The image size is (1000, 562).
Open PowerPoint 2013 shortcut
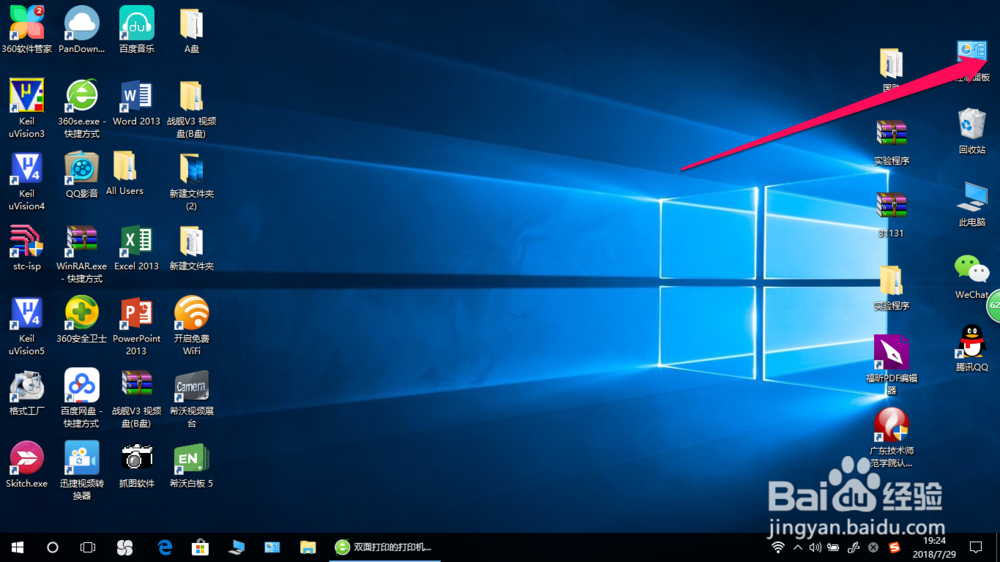coord(136,314)
